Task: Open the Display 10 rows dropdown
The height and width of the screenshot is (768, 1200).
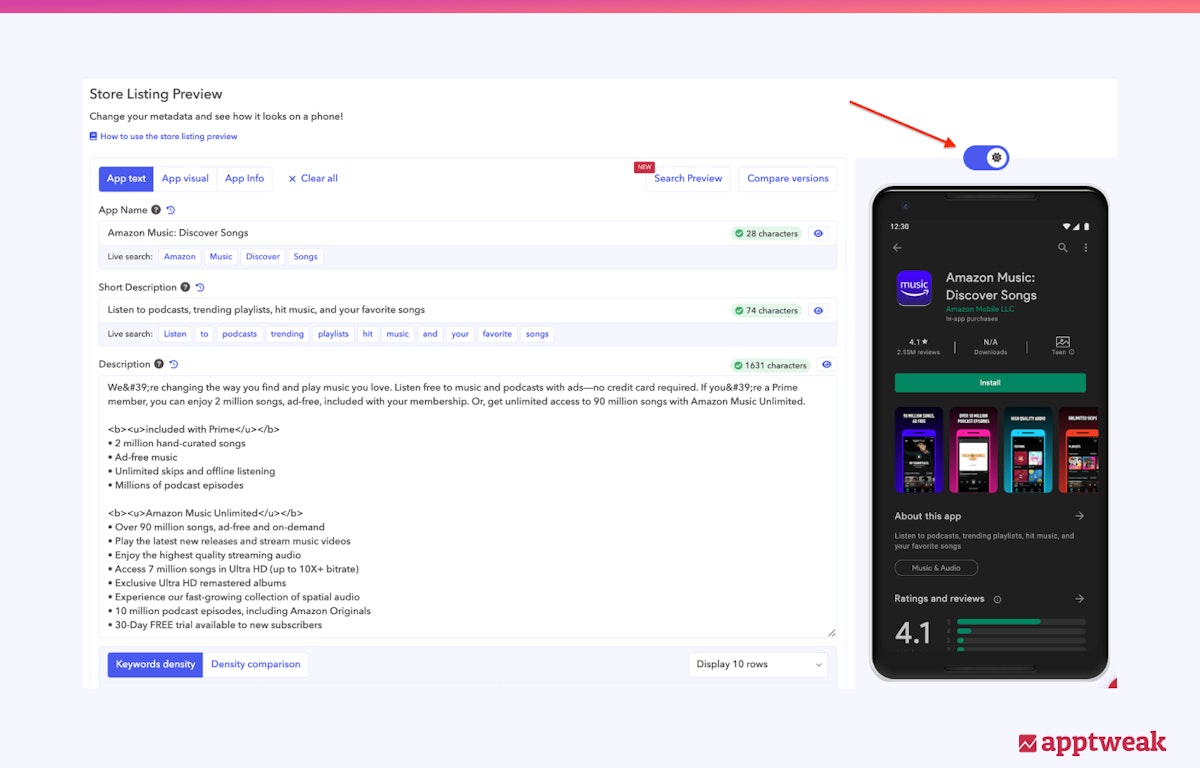Action: tap(758, 664)
